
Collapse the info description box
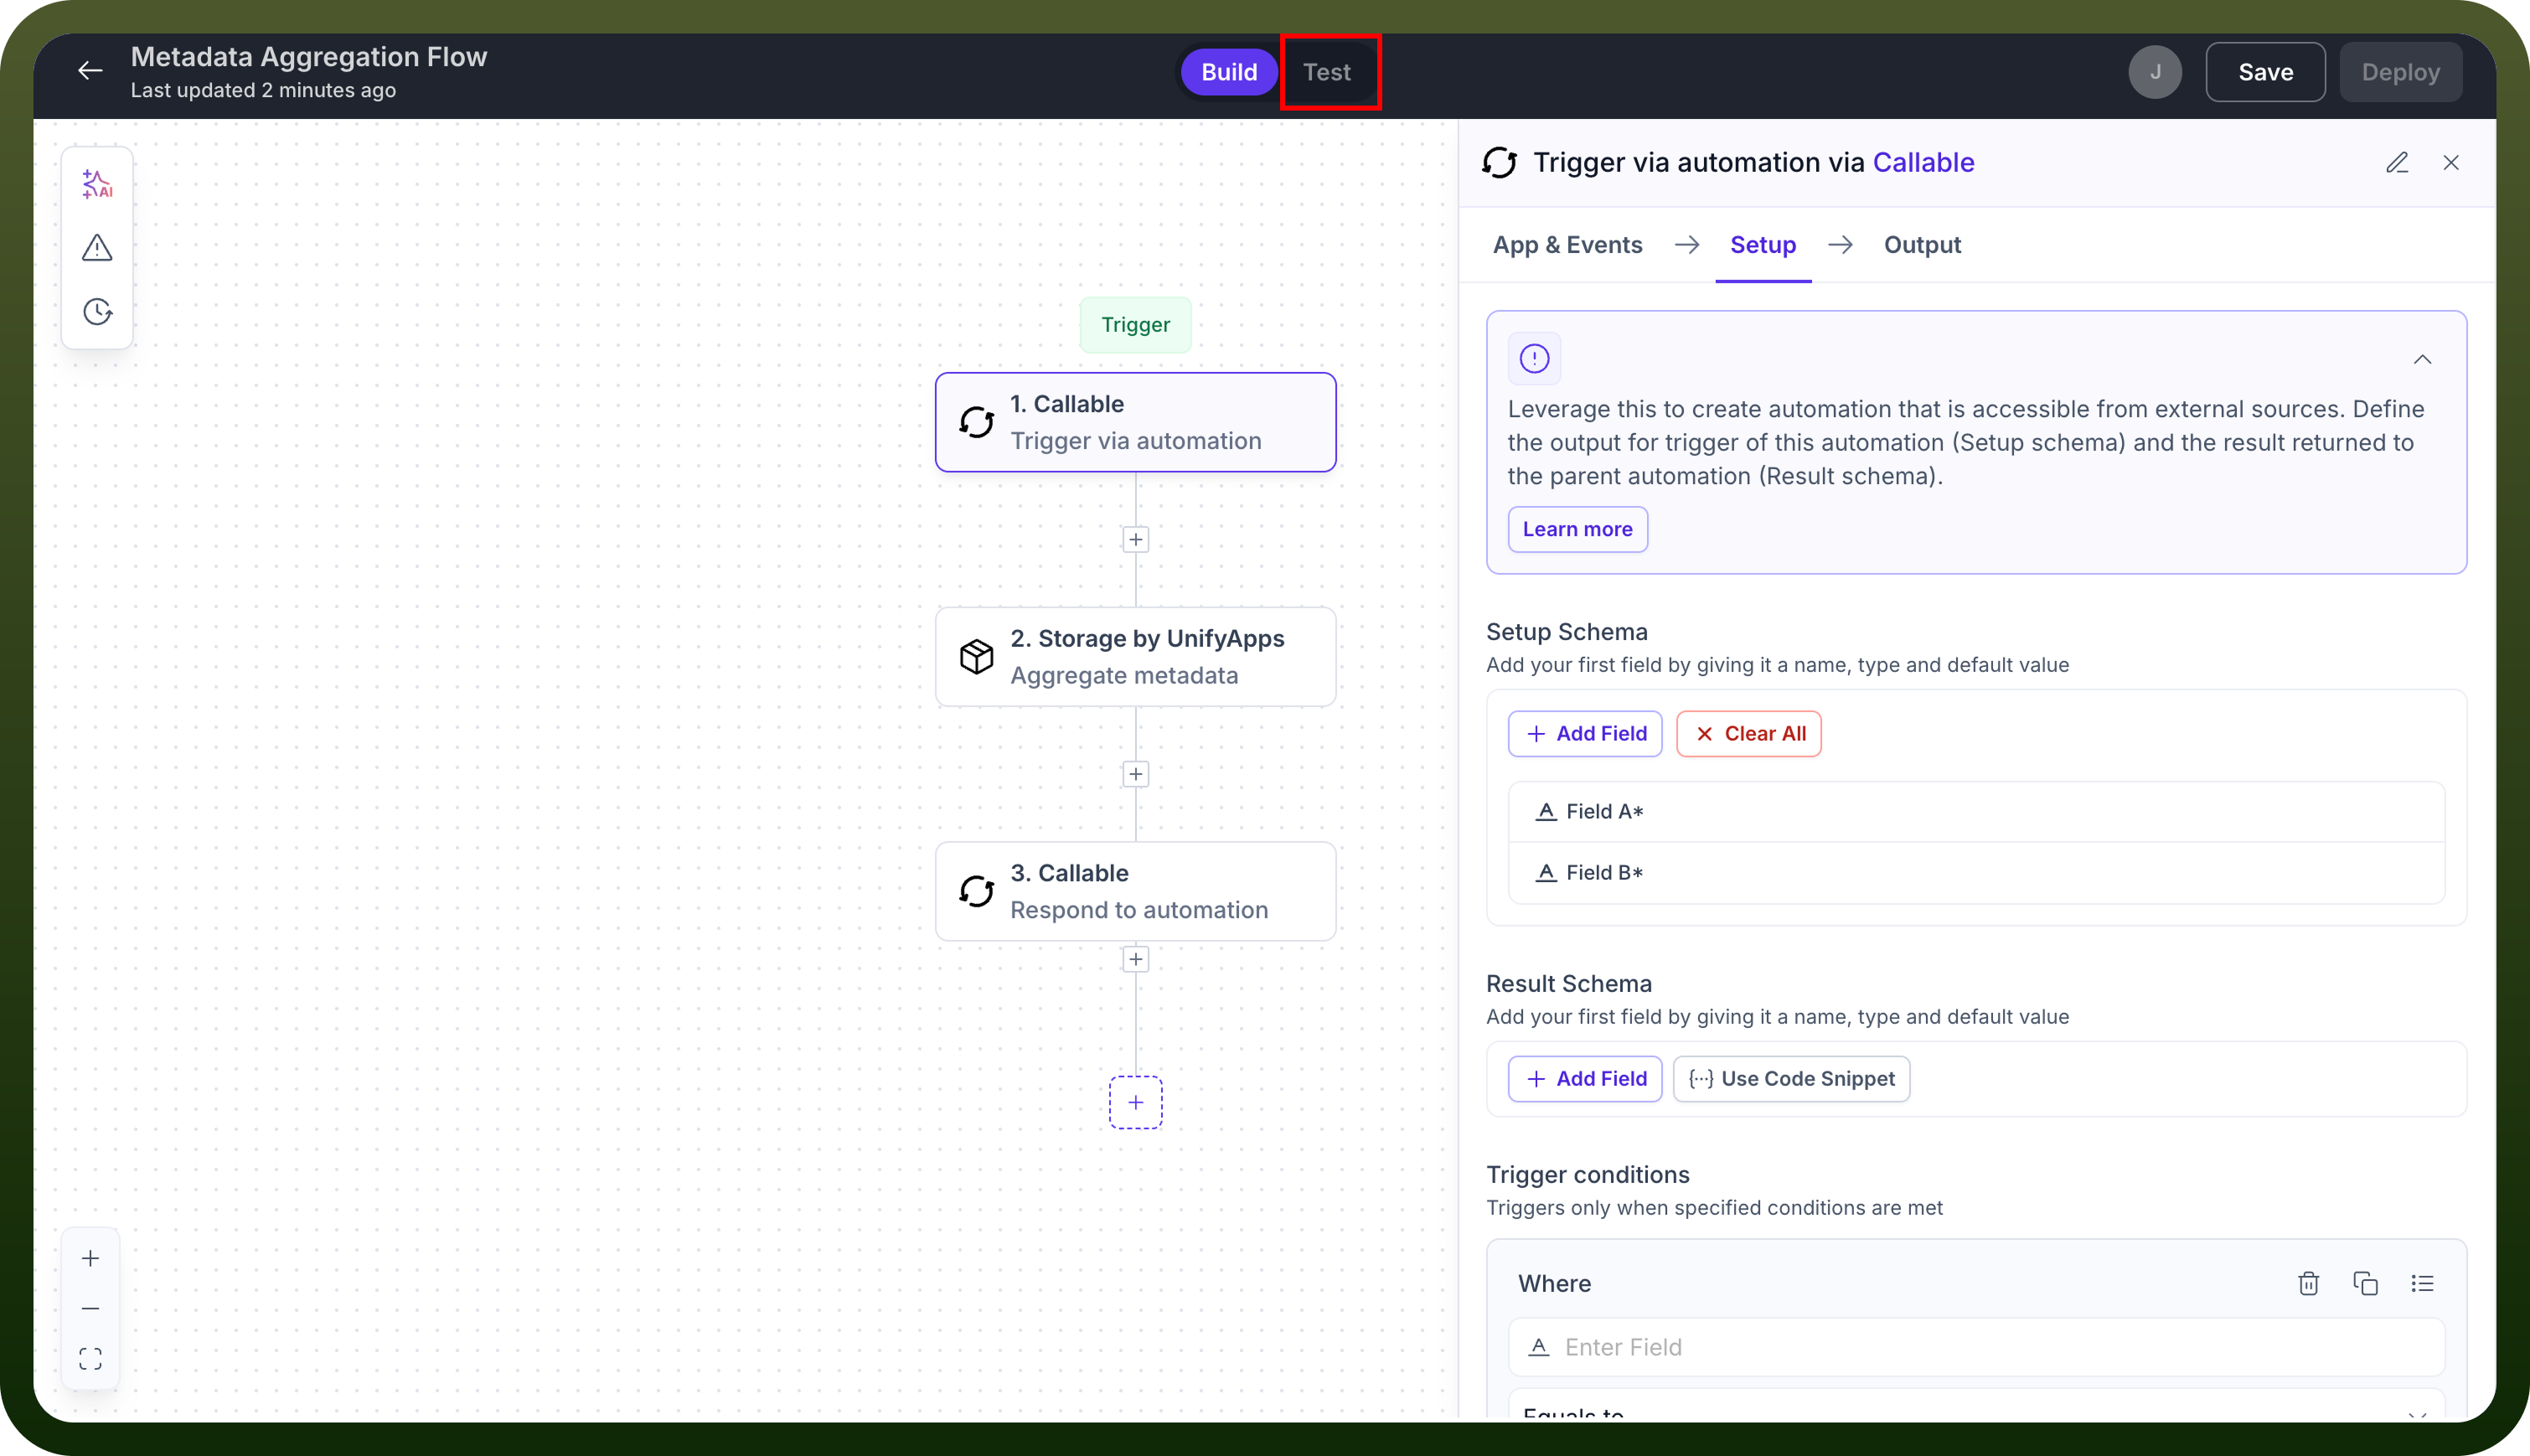[x=2422, y=359]
